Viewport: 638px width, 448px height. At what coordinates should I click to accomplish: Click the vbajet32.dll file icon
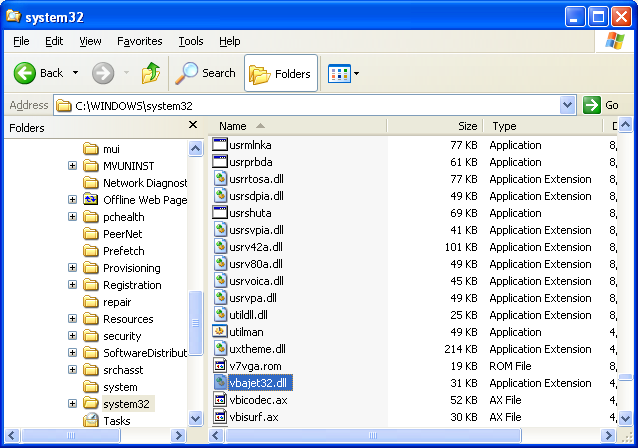click(220, 382)
